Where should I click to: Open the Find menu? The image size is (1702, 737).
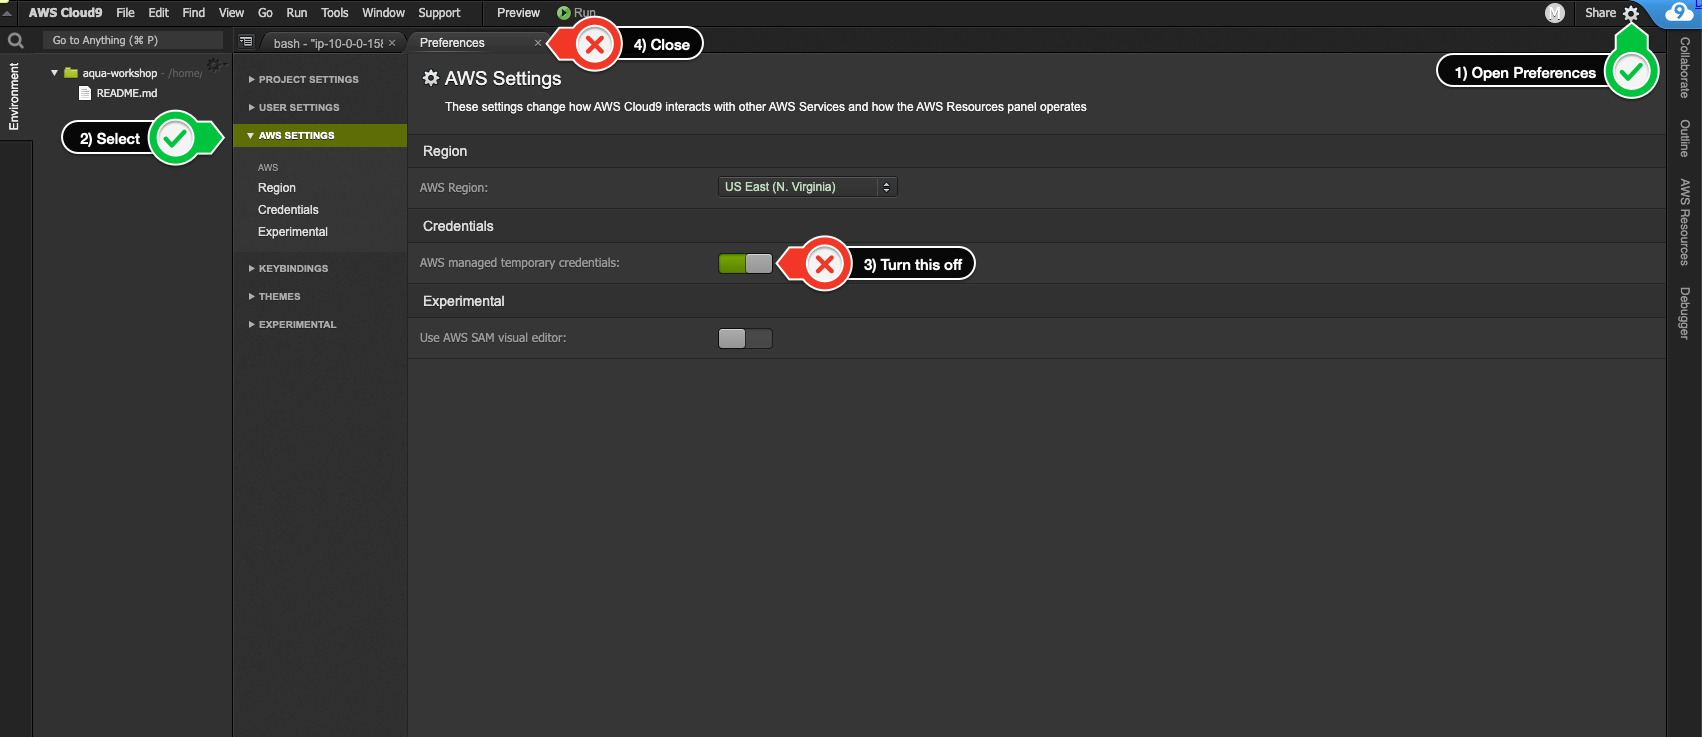[x=194, y=13]
